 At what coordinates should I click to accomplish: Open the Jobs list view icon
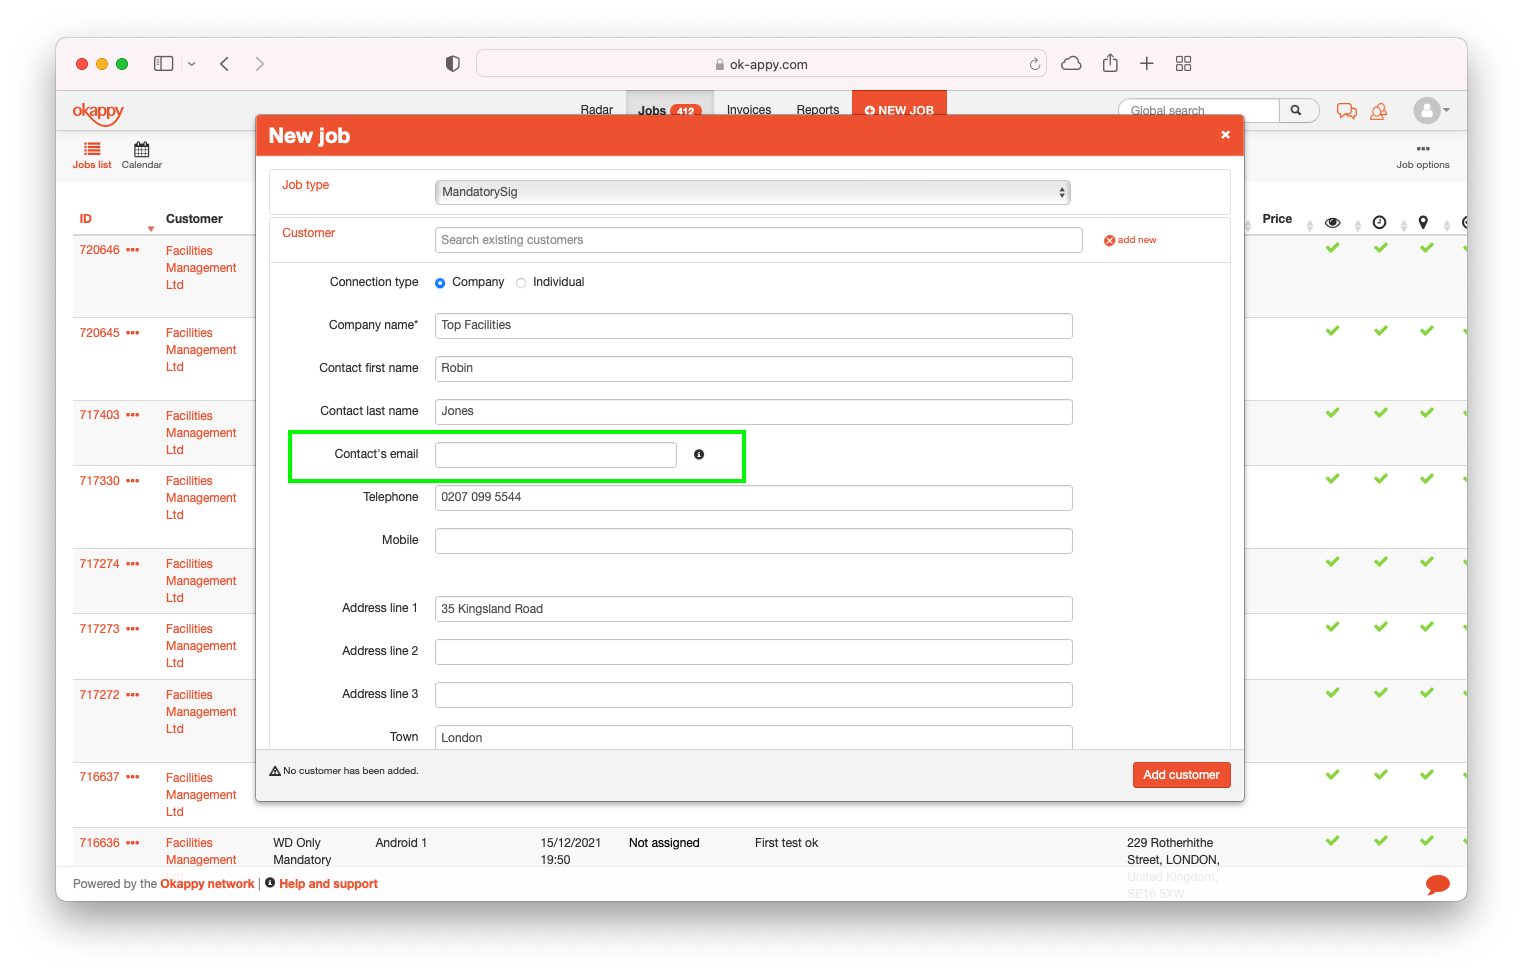pyautogui.click(x=92, y=149)
